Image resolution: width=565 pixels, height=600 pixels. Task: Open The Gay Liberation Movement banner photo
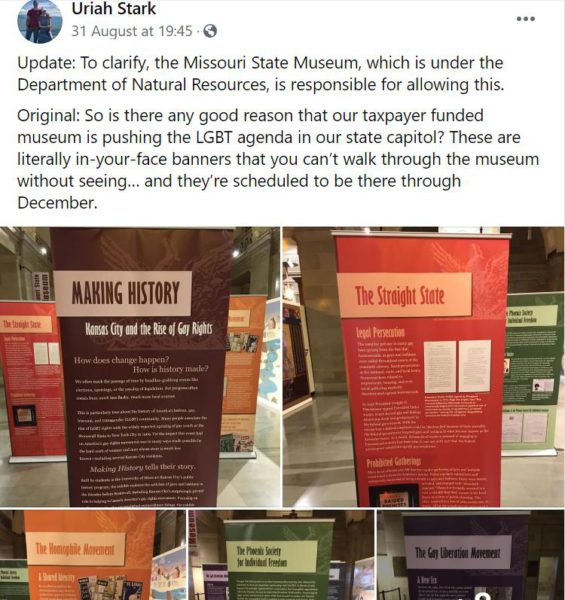[471, 555]
